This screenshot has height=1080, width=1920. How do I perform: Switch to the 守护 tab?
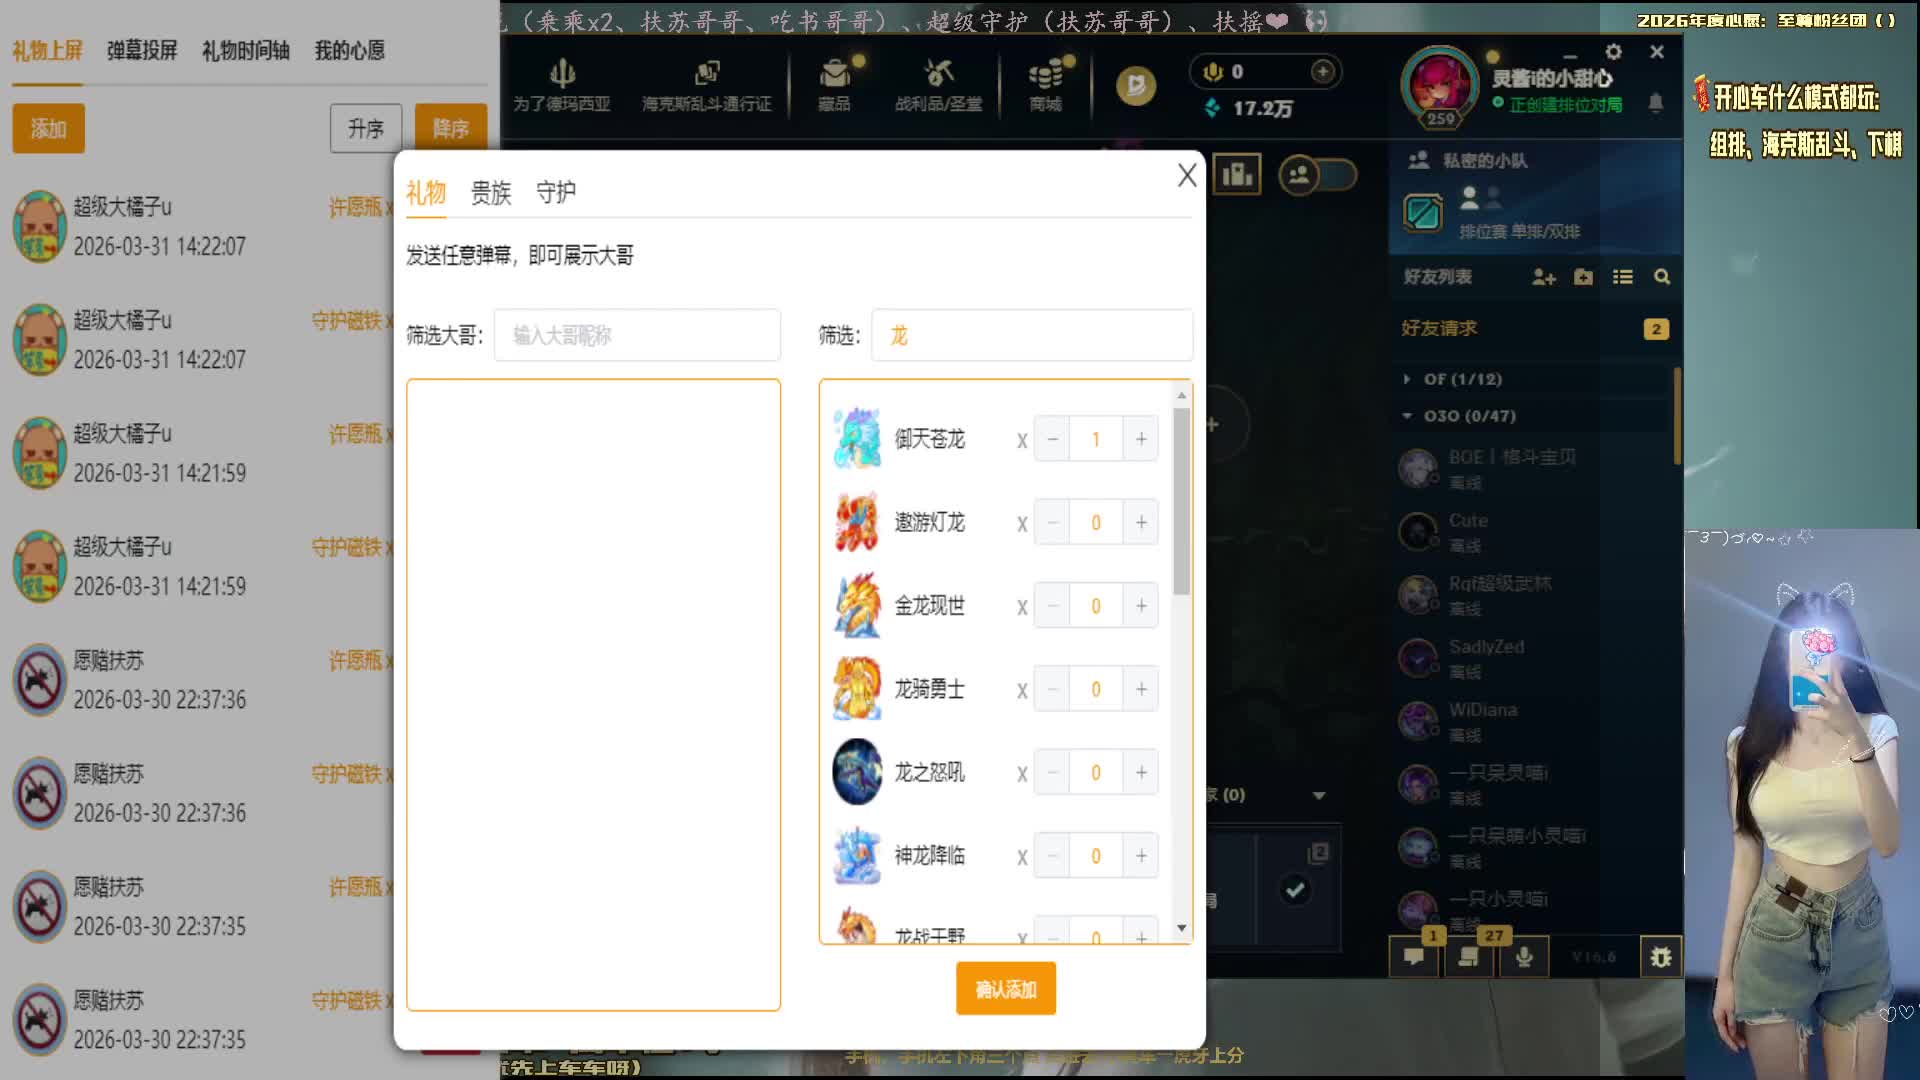click(x=556, y=192)
